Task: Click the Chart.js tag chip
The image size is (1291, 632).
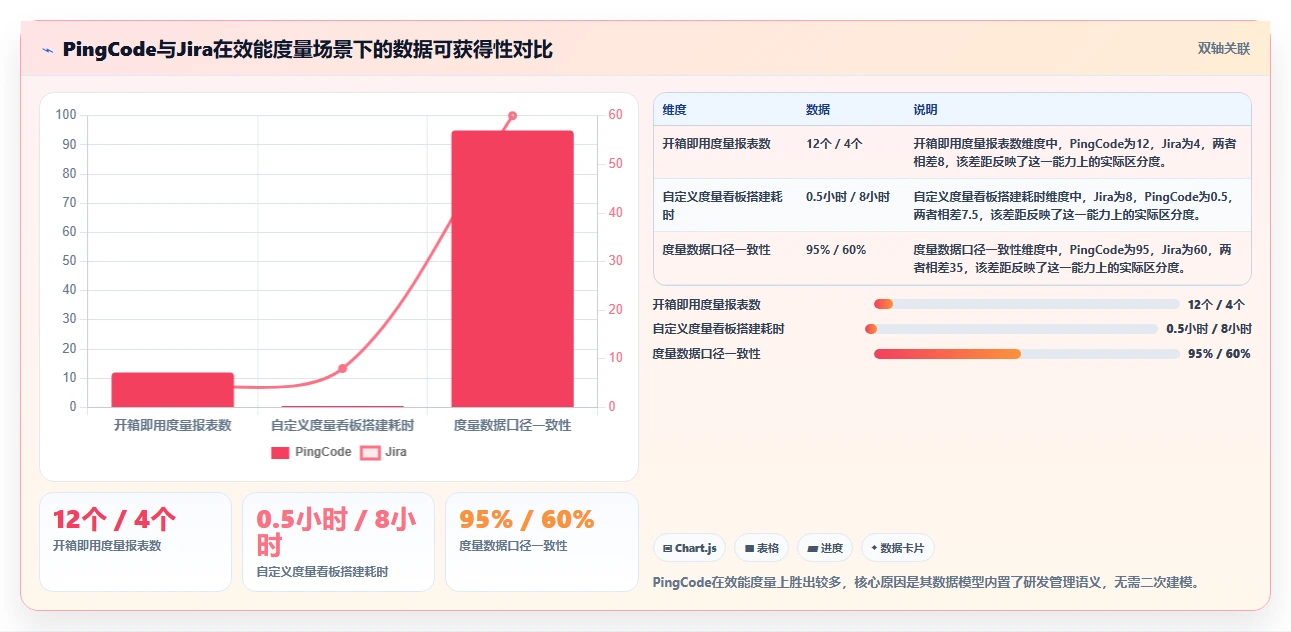Action: [x=689, y=548]
